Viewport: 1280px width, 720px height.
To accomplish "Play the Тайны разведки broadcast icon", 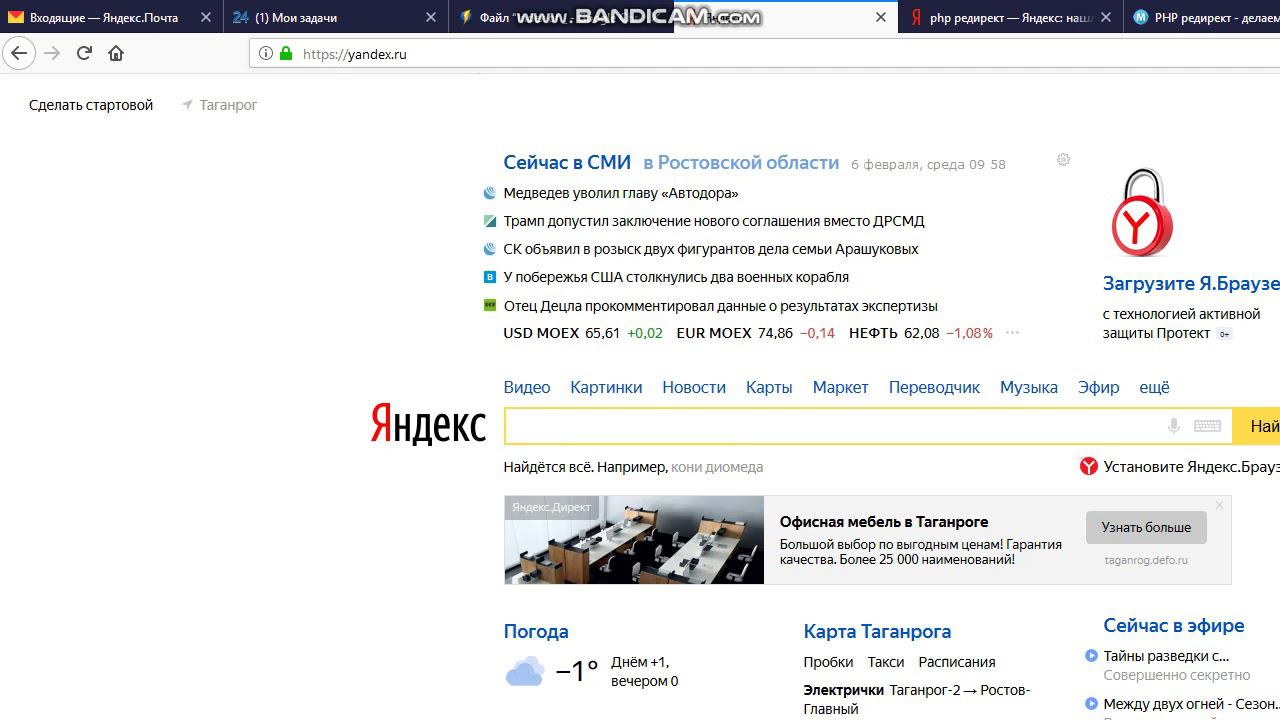I will pos(1091,656).
